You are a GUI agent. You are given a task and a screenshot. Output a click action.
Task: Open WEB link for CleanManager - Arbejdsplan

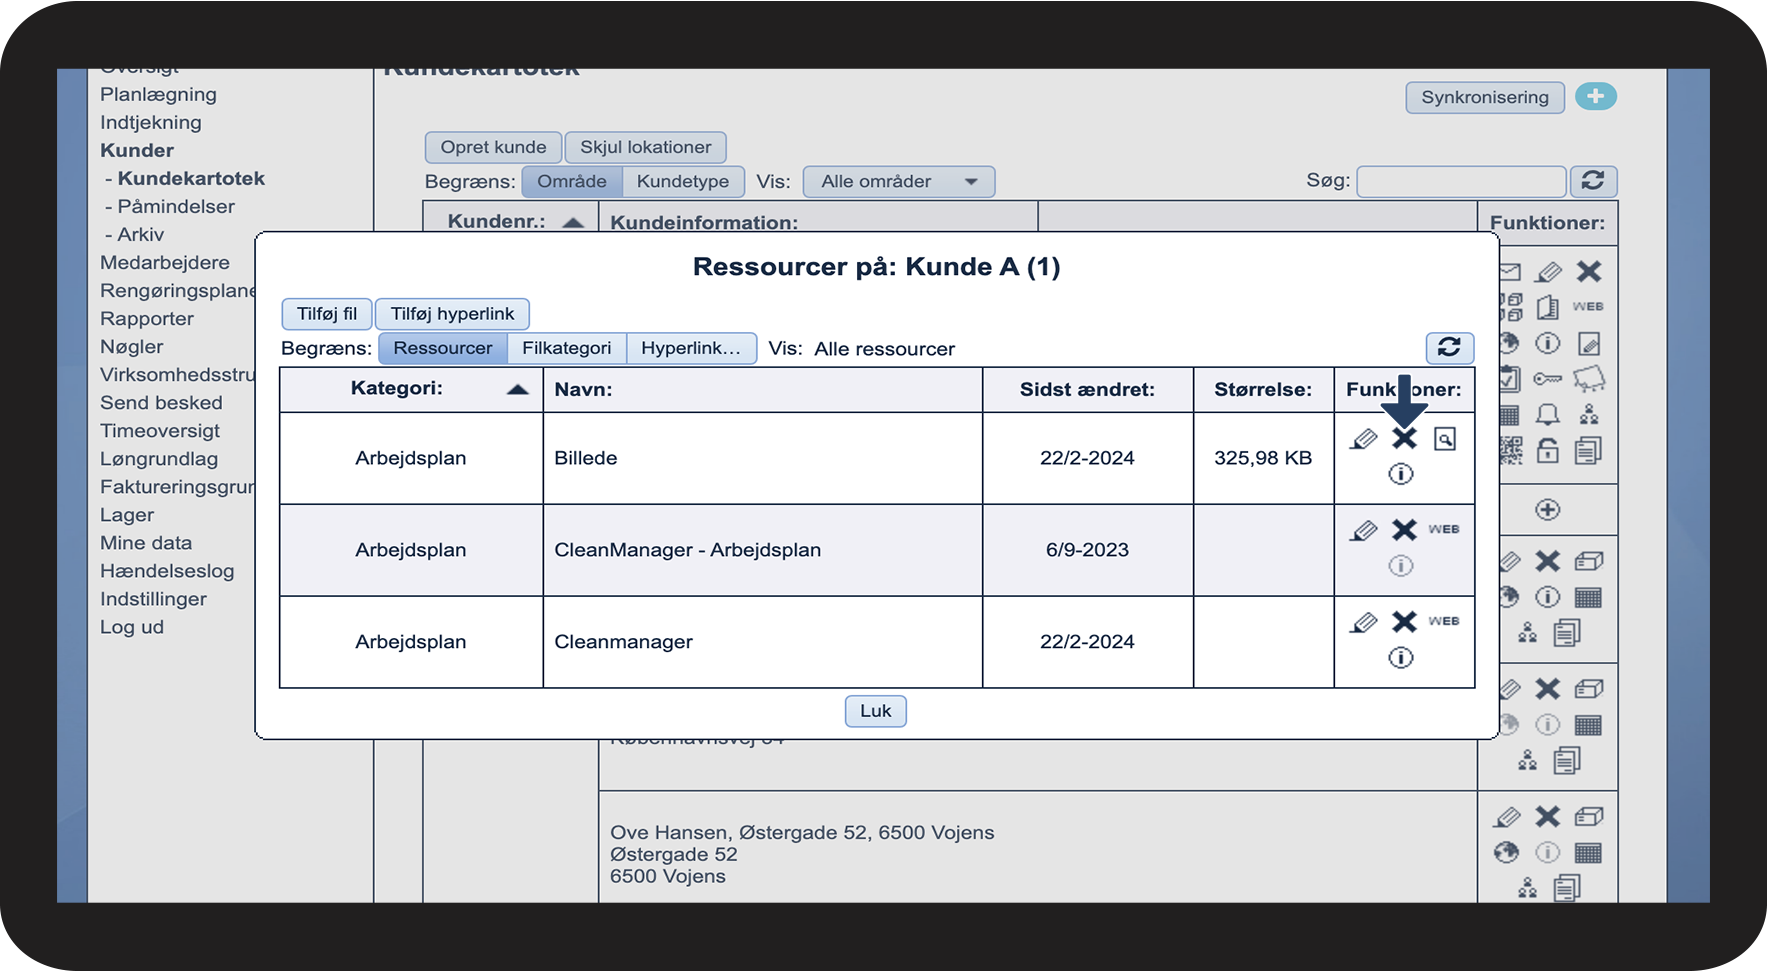[x=1443, y=529]
